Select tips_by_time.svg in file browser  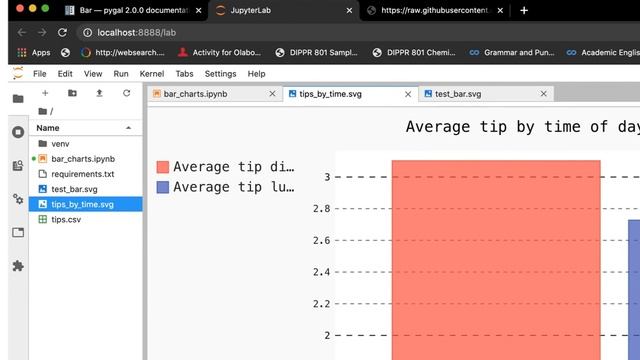pyautogui.click(x=86, y=204)
